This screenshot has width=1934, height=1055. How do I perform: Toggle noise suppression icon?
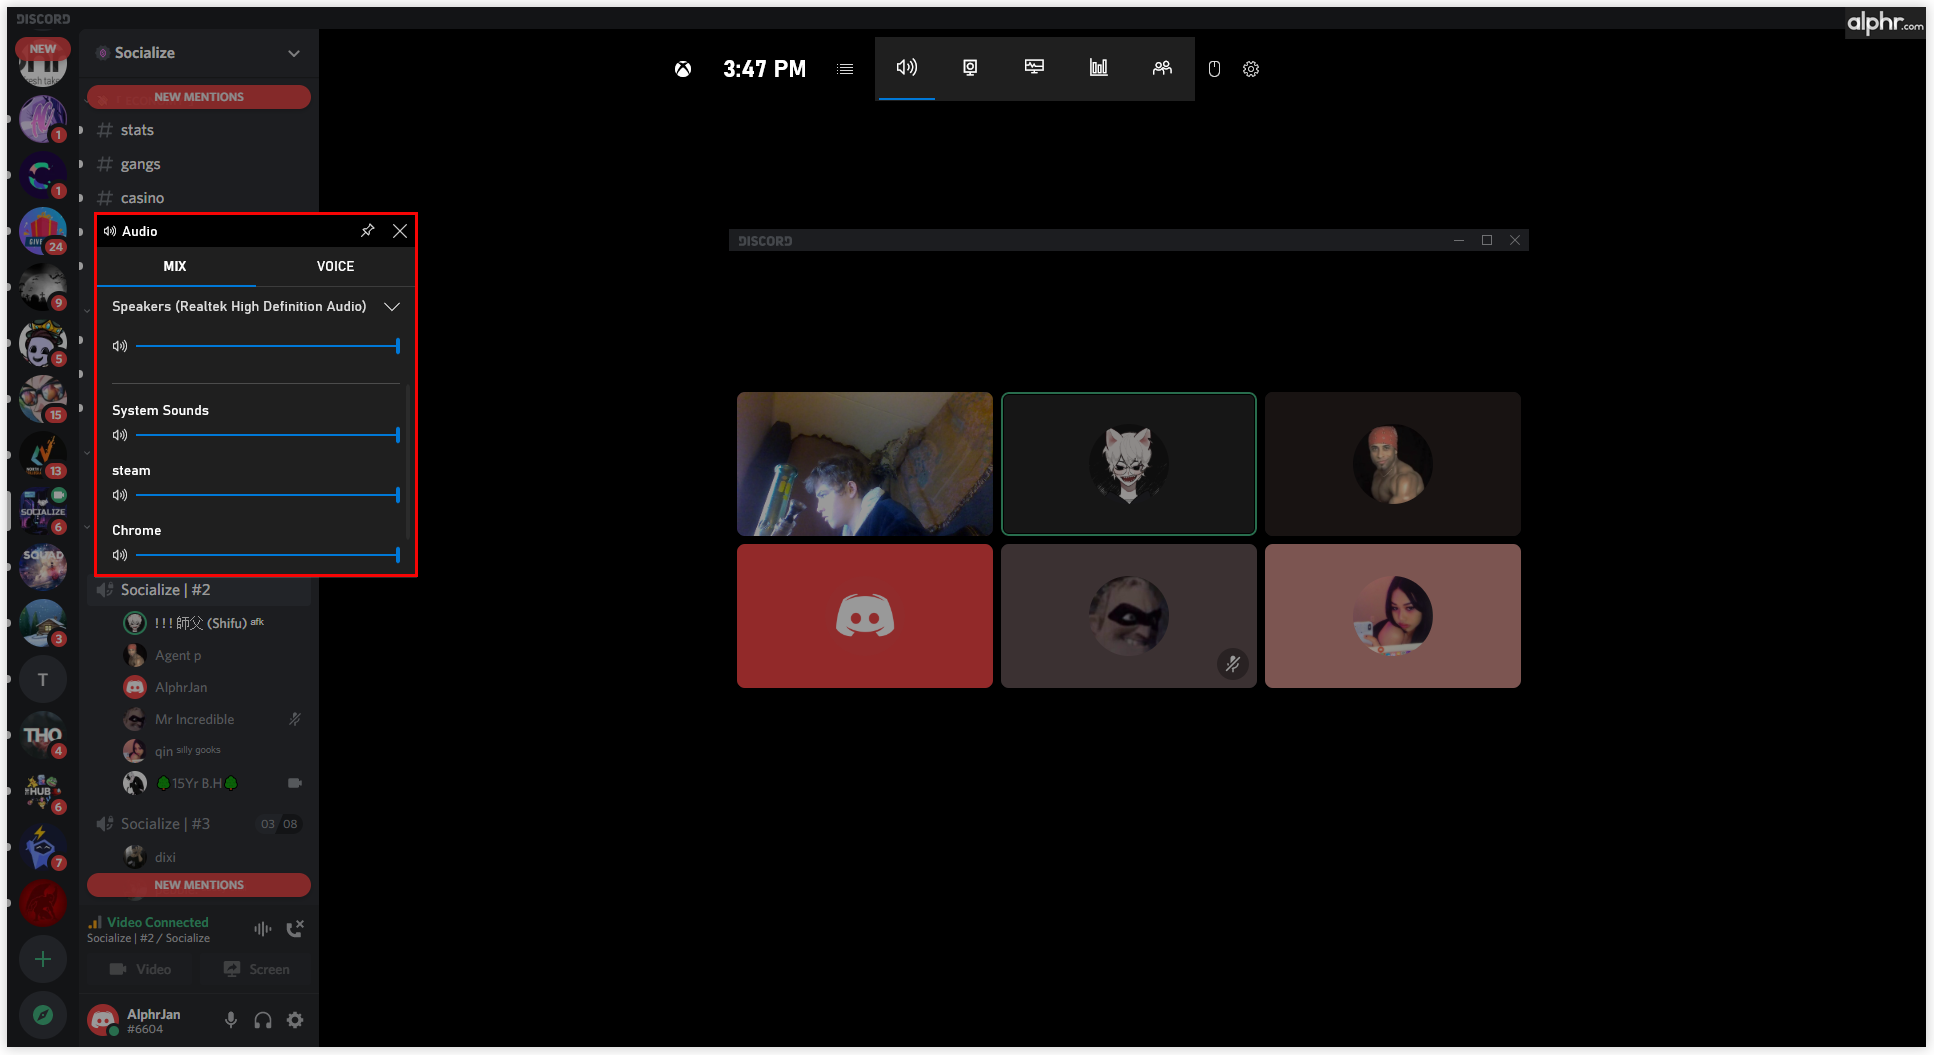263,929
